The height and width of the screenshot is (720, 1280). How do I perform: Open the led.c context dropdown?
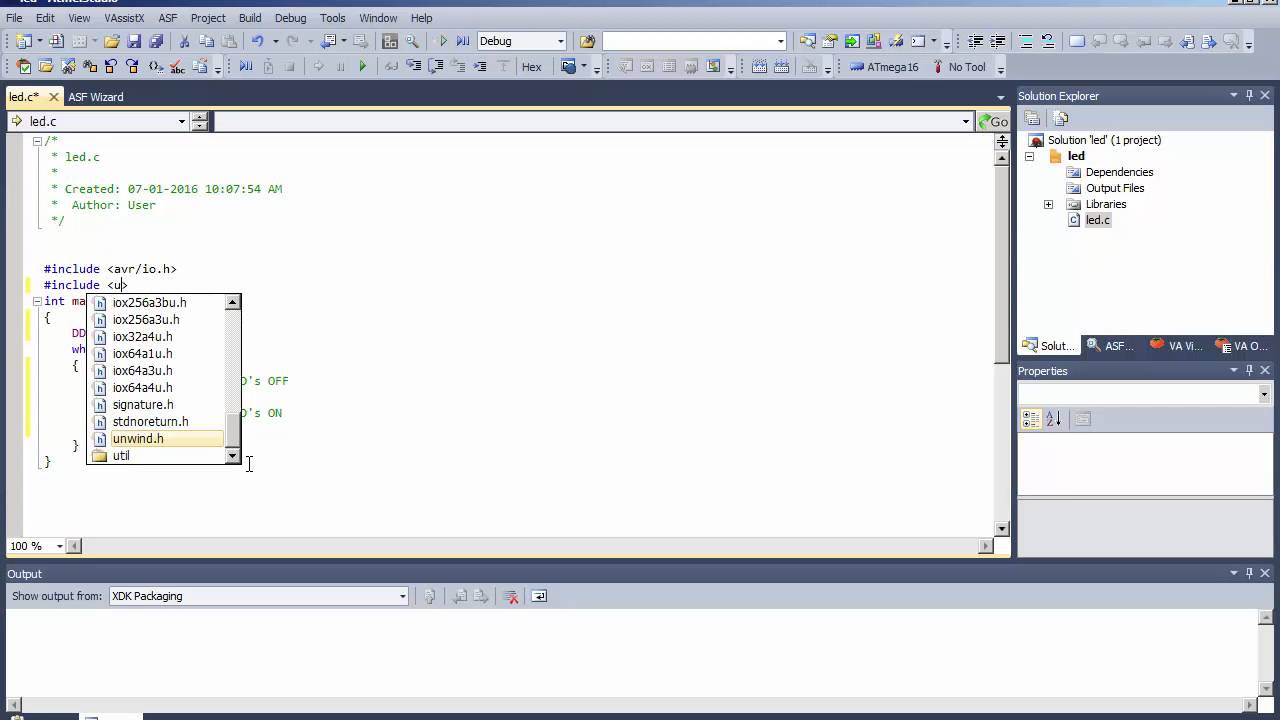[x=182, y=122]
